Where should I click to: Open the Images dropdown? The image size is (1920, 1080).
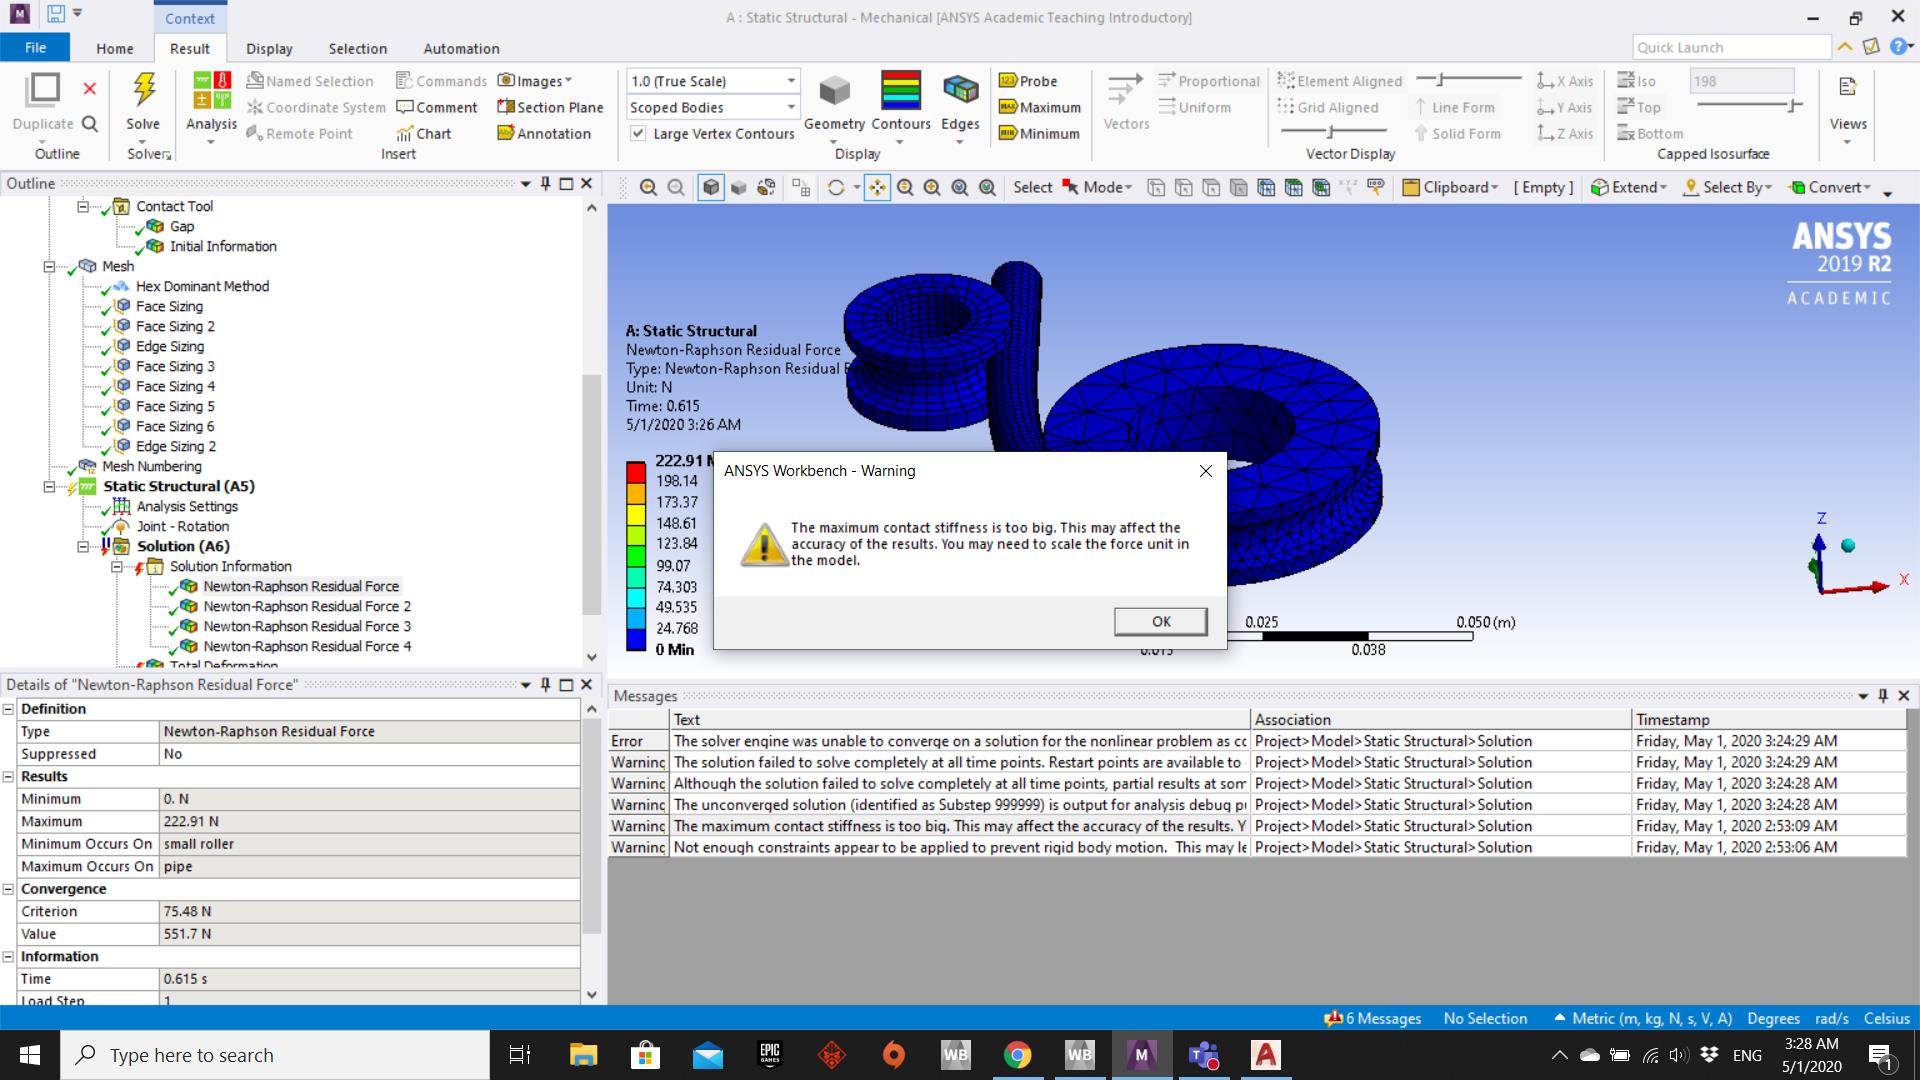(535, 81)
